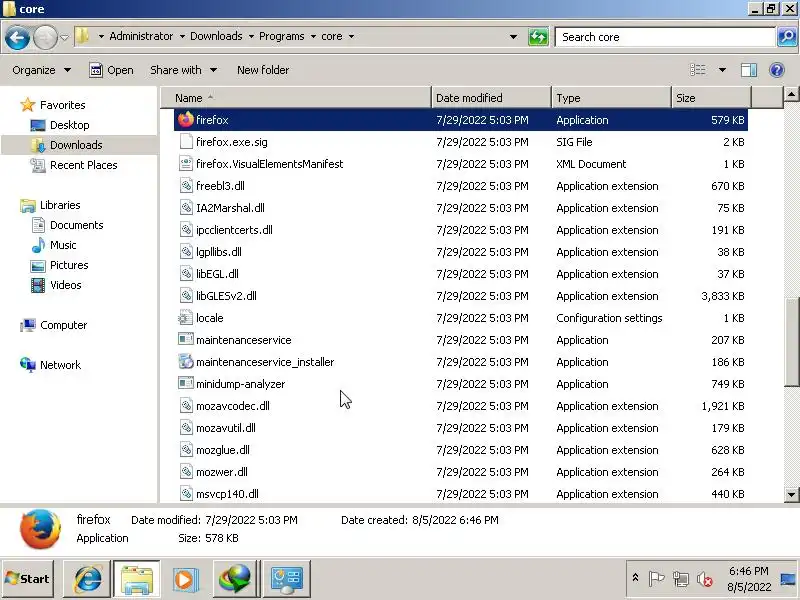This screenshot has width=800, height=600.
Task: Select Recent Places in navigation pane
Action: tap(84, 165)
